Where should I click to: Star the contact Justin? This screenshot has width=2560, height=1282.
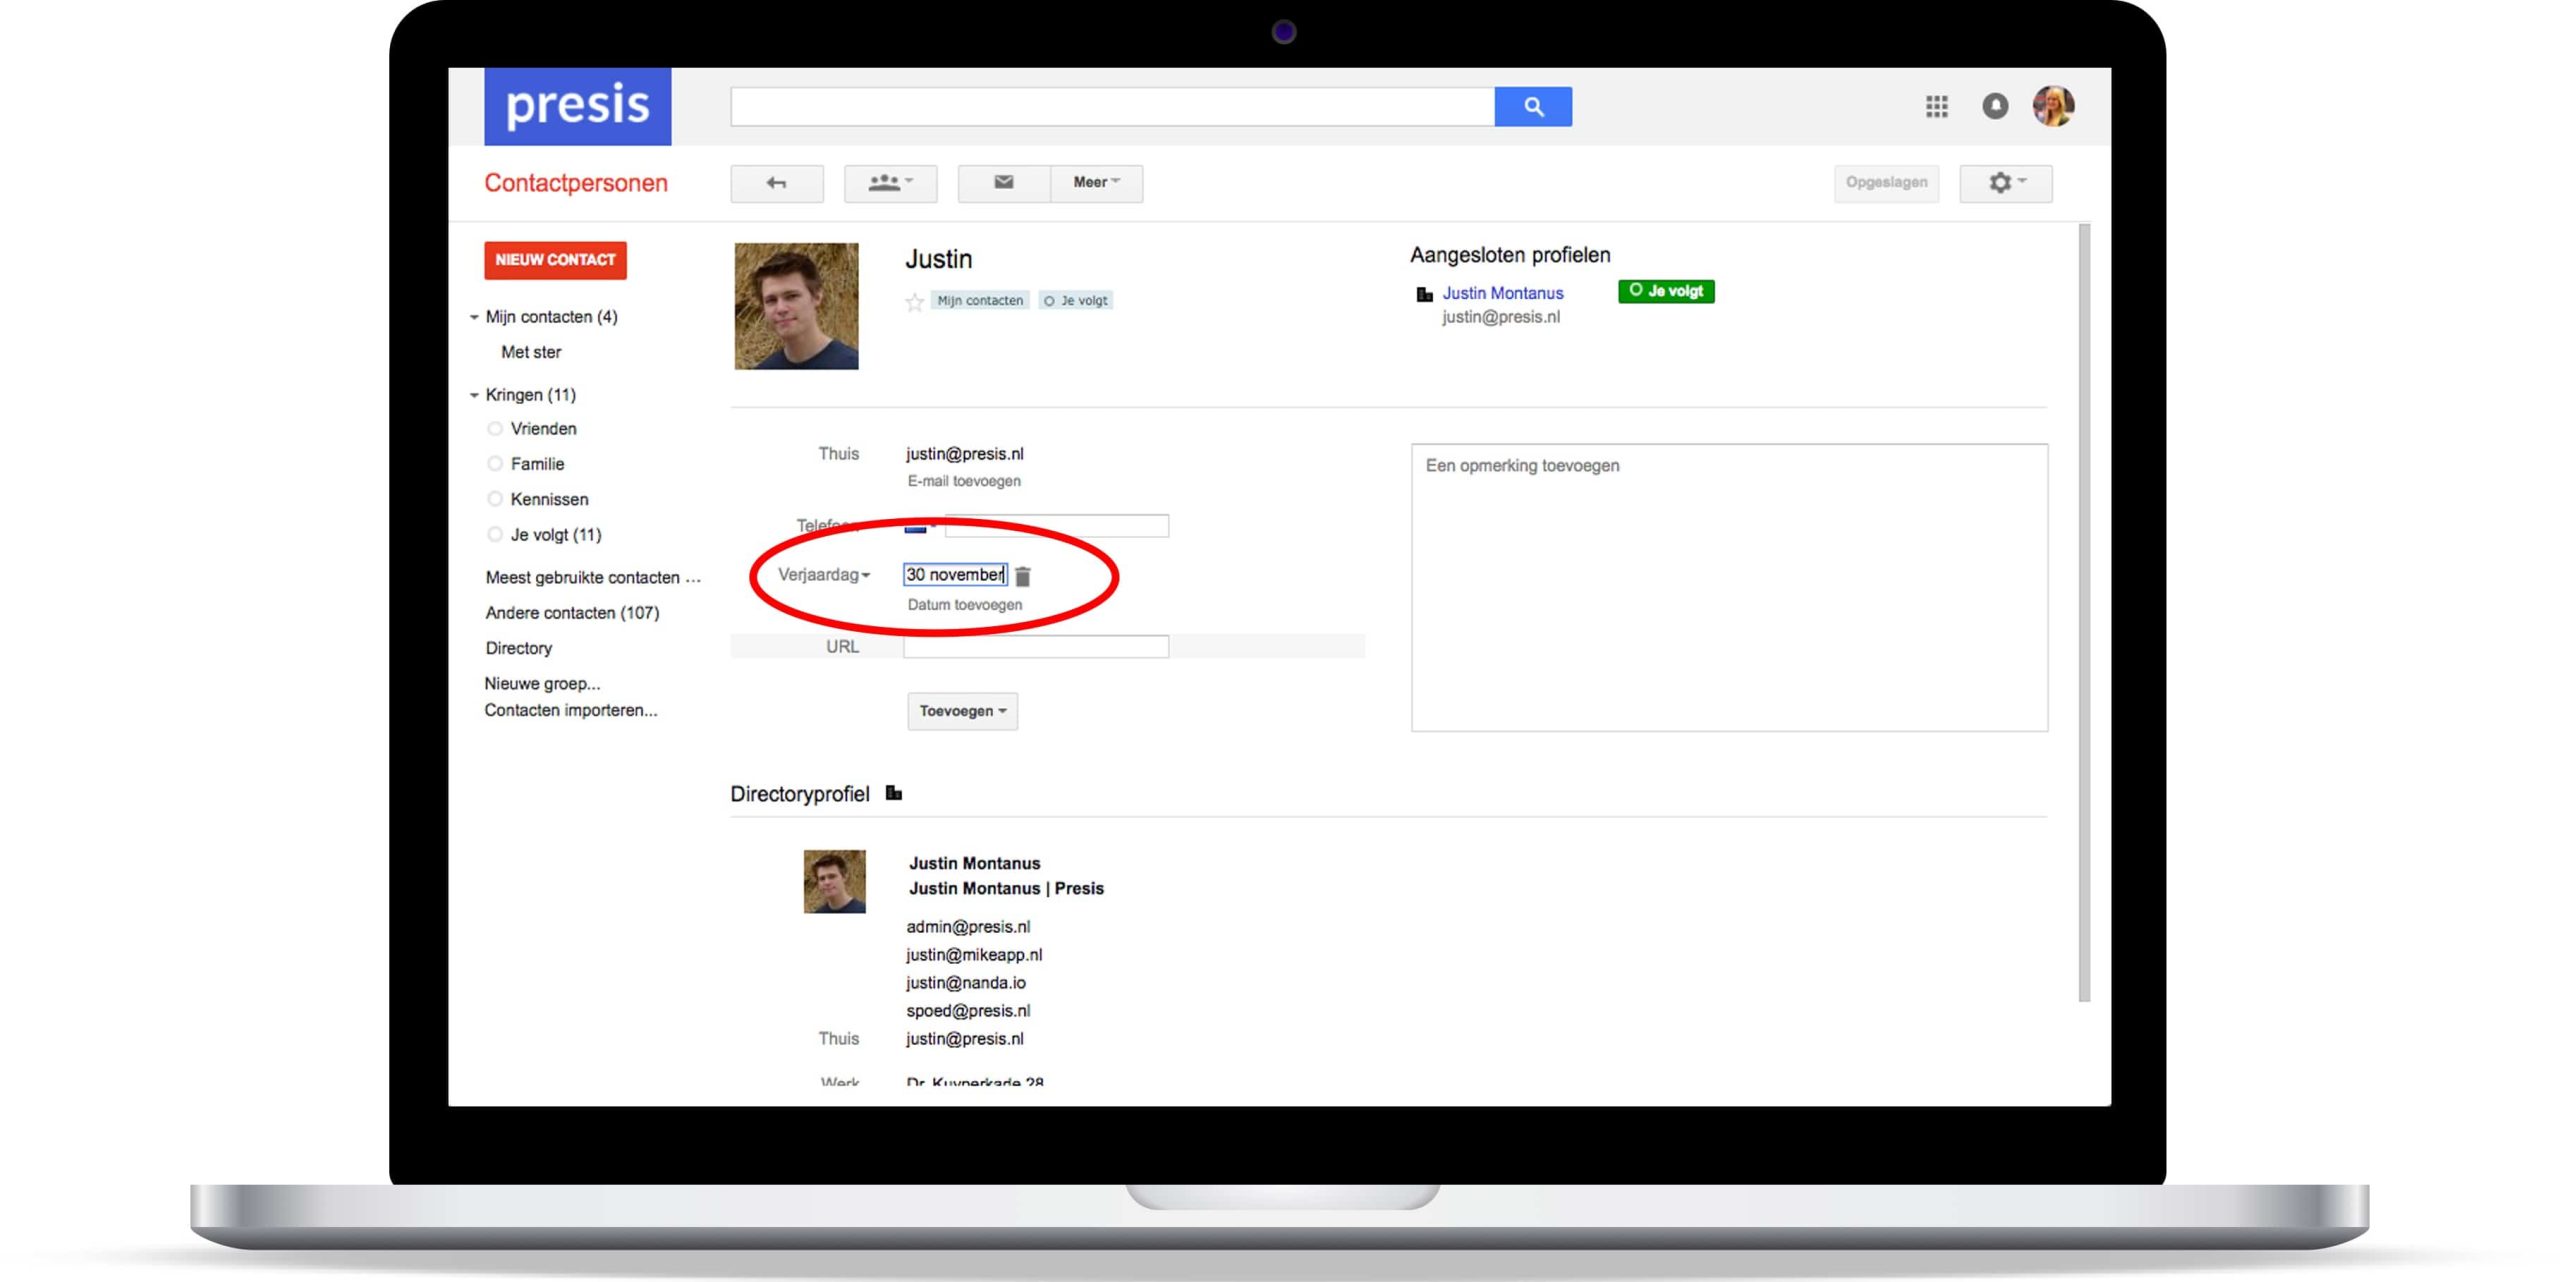pos(914,302)
